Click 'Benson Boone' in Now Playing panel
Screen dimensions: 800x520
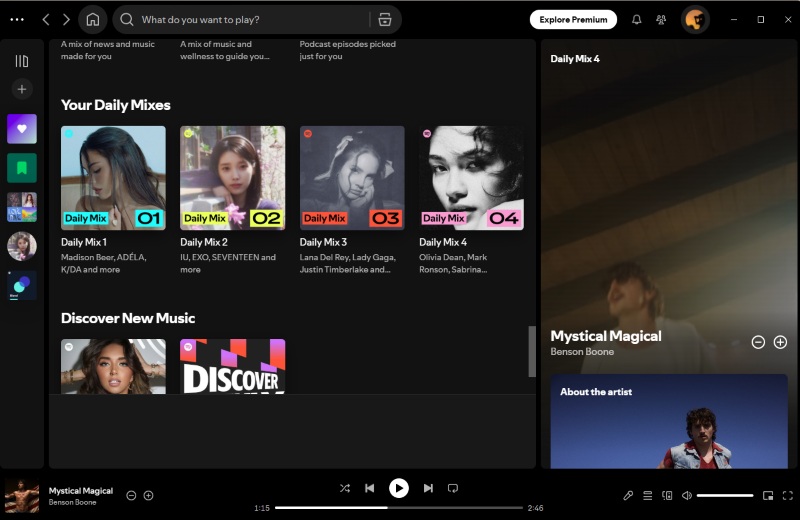tap(582, 352)
